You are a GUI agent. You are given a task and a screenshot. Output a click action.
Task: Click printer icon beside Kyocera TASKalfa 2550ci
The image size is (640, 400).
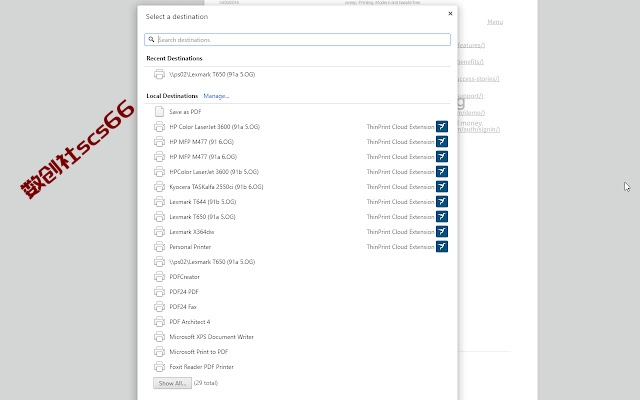pos(159,187)
